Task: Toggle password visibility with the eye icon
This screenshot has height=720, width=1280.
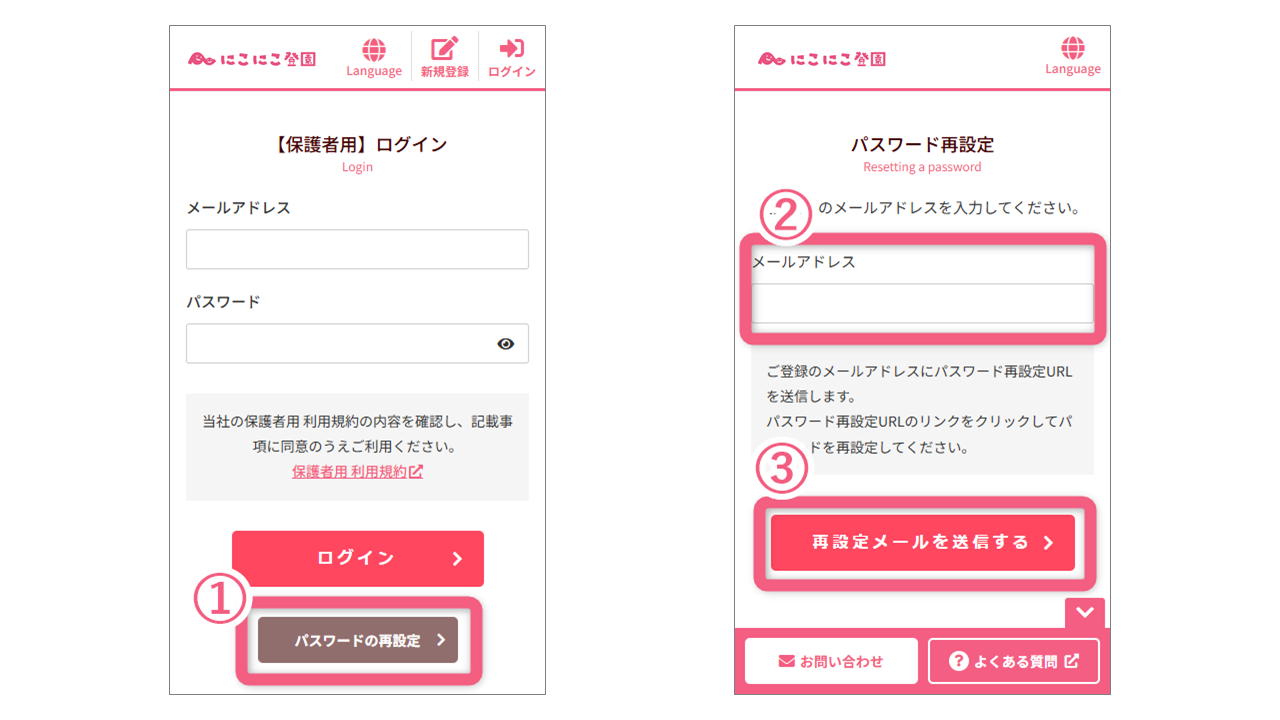Action: tap(507, 343)
